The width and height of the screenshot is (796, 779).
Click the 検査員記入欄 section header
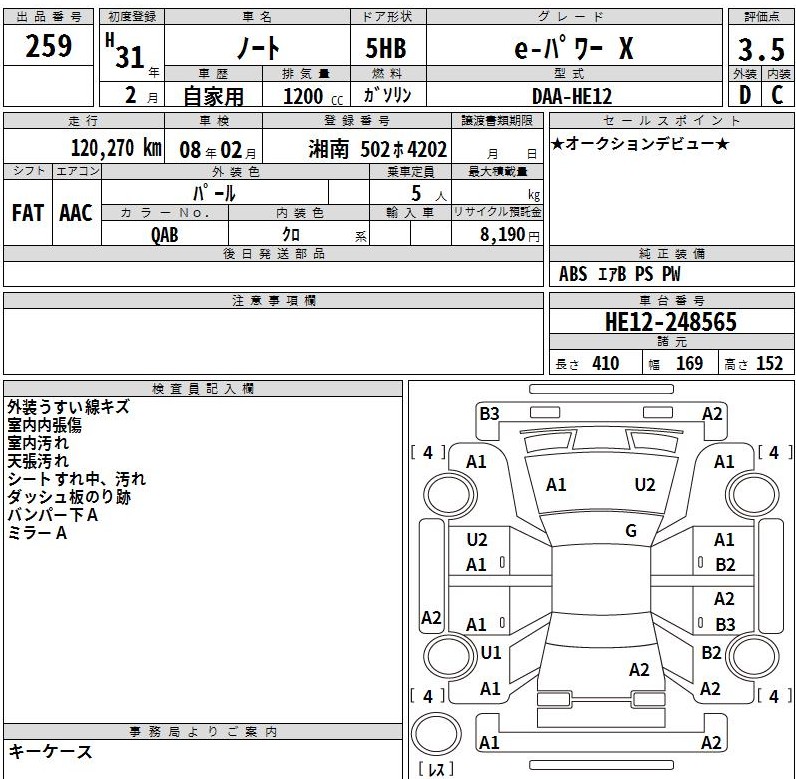(x=203, y=389)
